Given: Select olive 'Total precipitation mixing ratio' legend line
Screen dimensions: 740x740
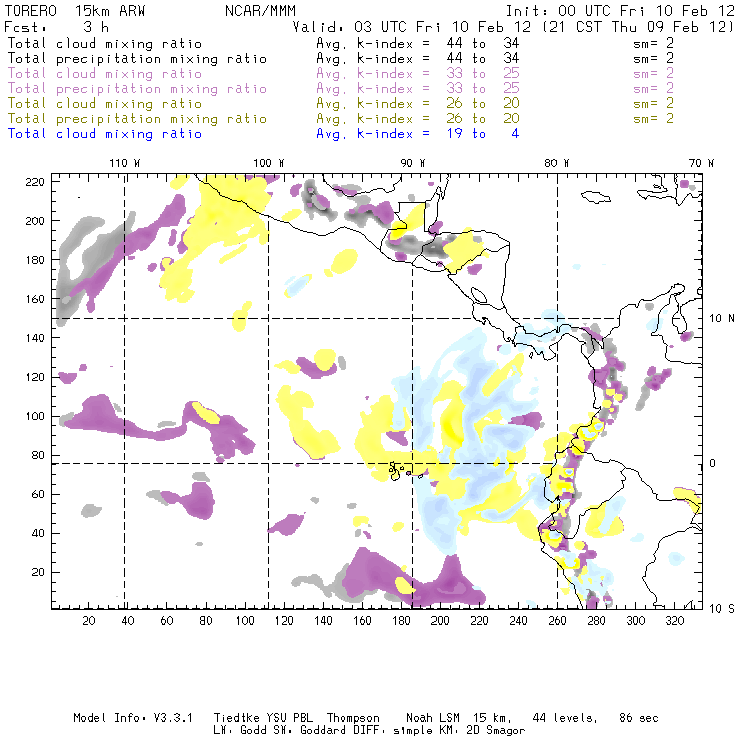Looking at the screenshot, I should pyautogui.click(x=137, y=118).
